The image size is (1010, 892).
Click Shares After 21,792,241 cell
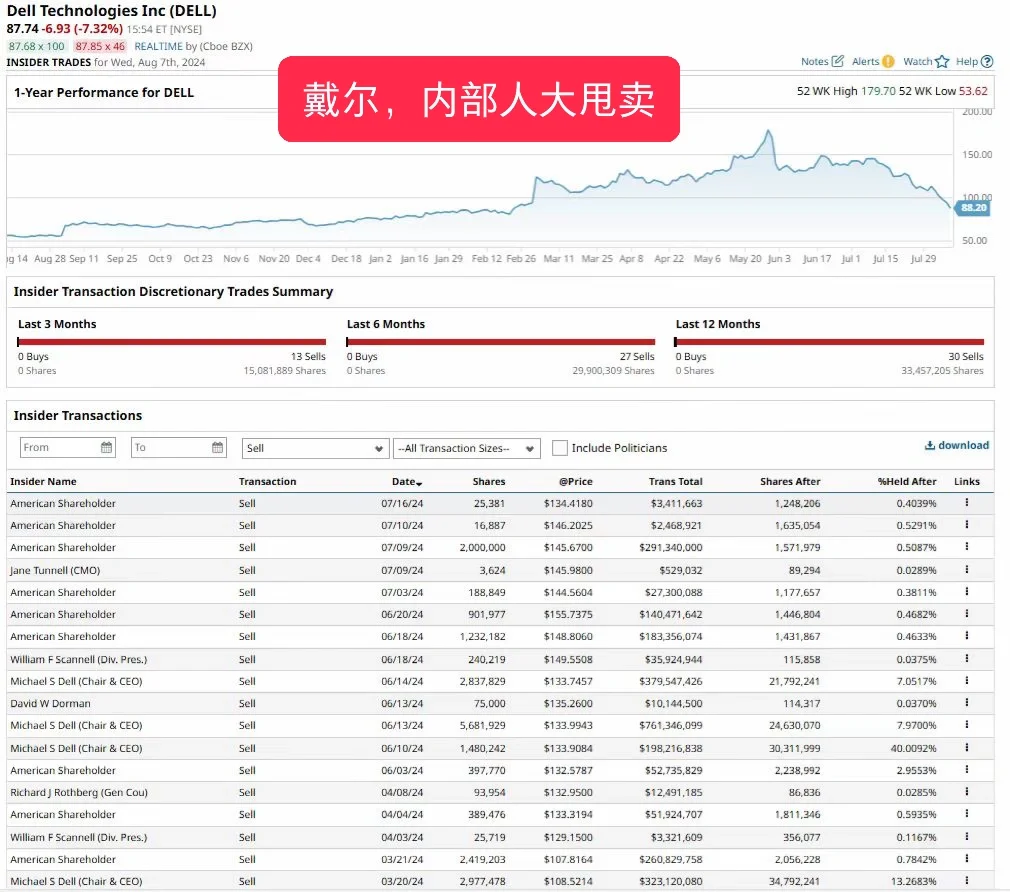(x=794, y=681)
